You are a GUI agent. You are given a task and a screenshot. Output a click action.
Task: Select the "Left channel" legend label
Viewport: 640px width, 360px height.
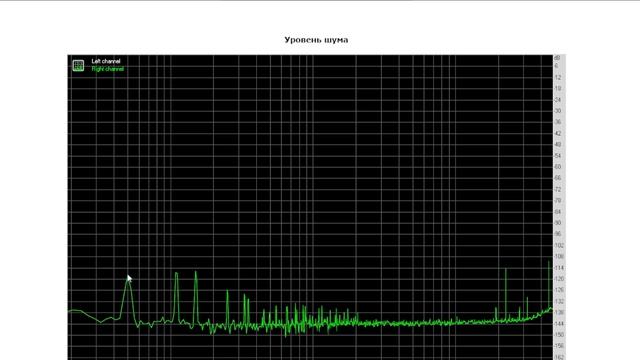click(106, 61)
